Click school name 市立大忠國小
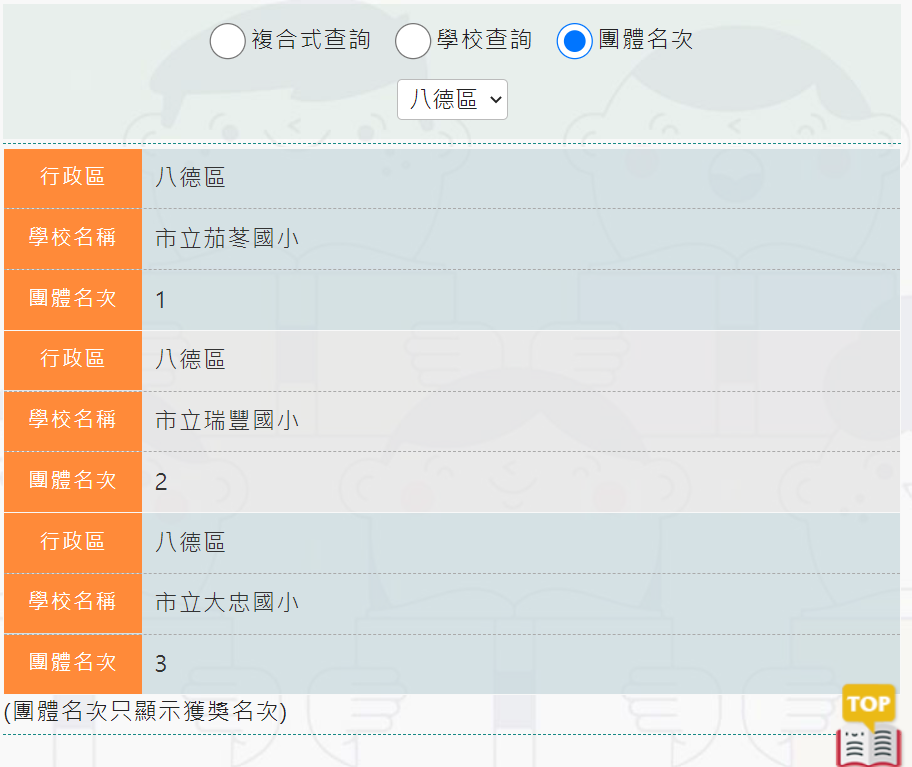This screenshot has height=767, width=912. click(227, 602)
